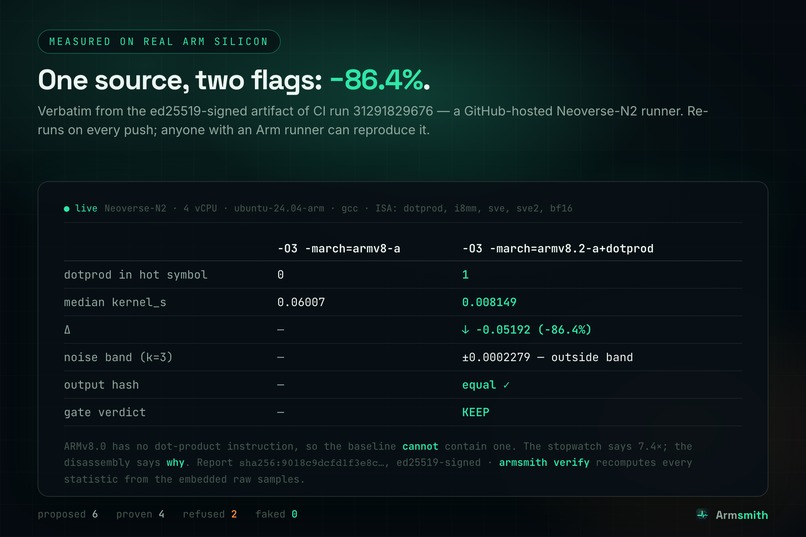The width and height of the screenshot is (806, 537).
Task: Click the '1' value in dotprod row
Action: click(x=465, y=275)
